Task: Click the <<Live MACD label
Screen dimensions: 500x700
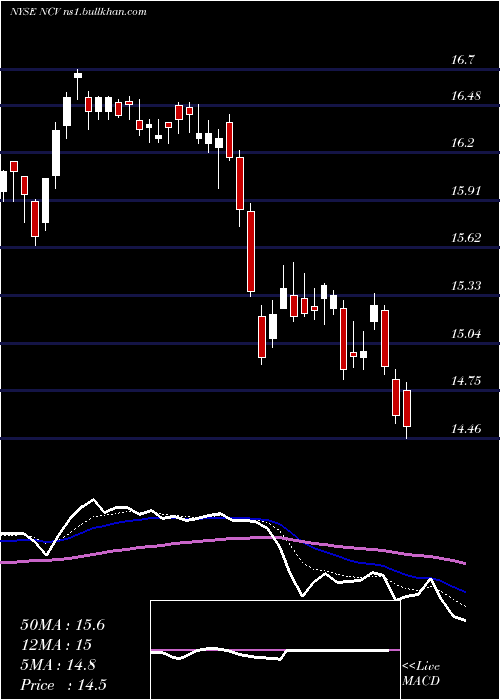Action: click(421, 674)
